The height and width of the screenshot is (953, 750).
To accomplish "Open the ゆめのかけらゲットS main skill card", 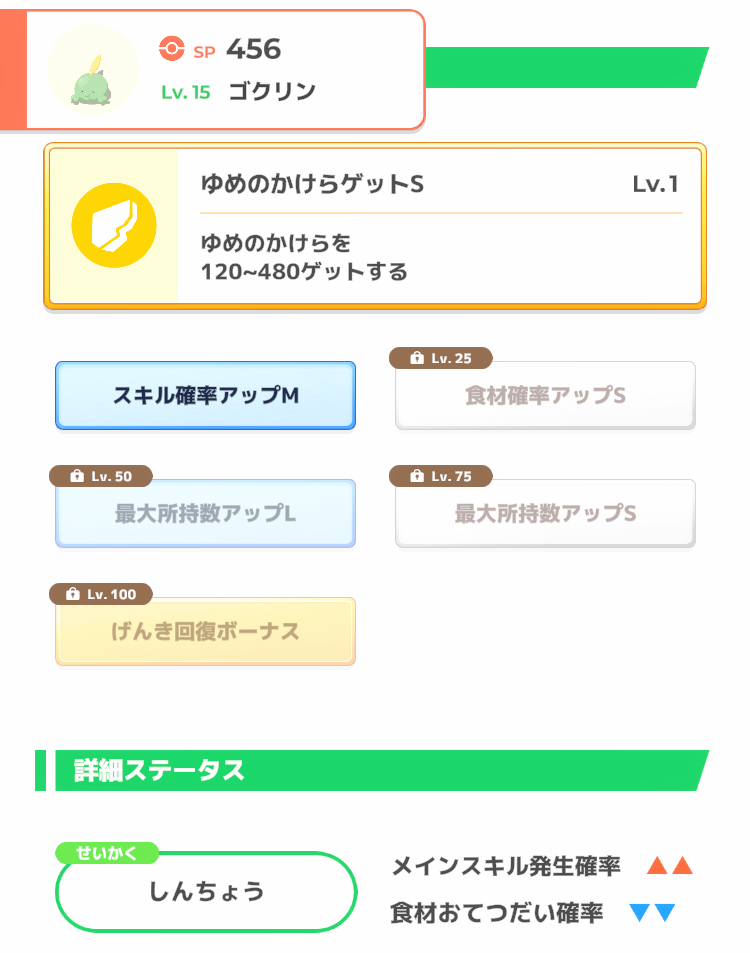I will coord(375,226).
